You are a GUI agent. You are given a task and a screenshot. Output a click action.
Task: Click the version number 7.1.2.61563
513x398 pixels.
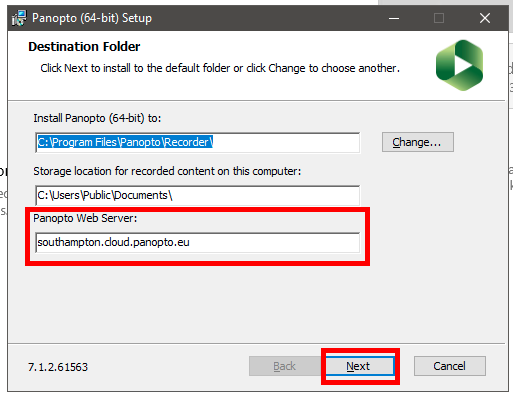58,367
